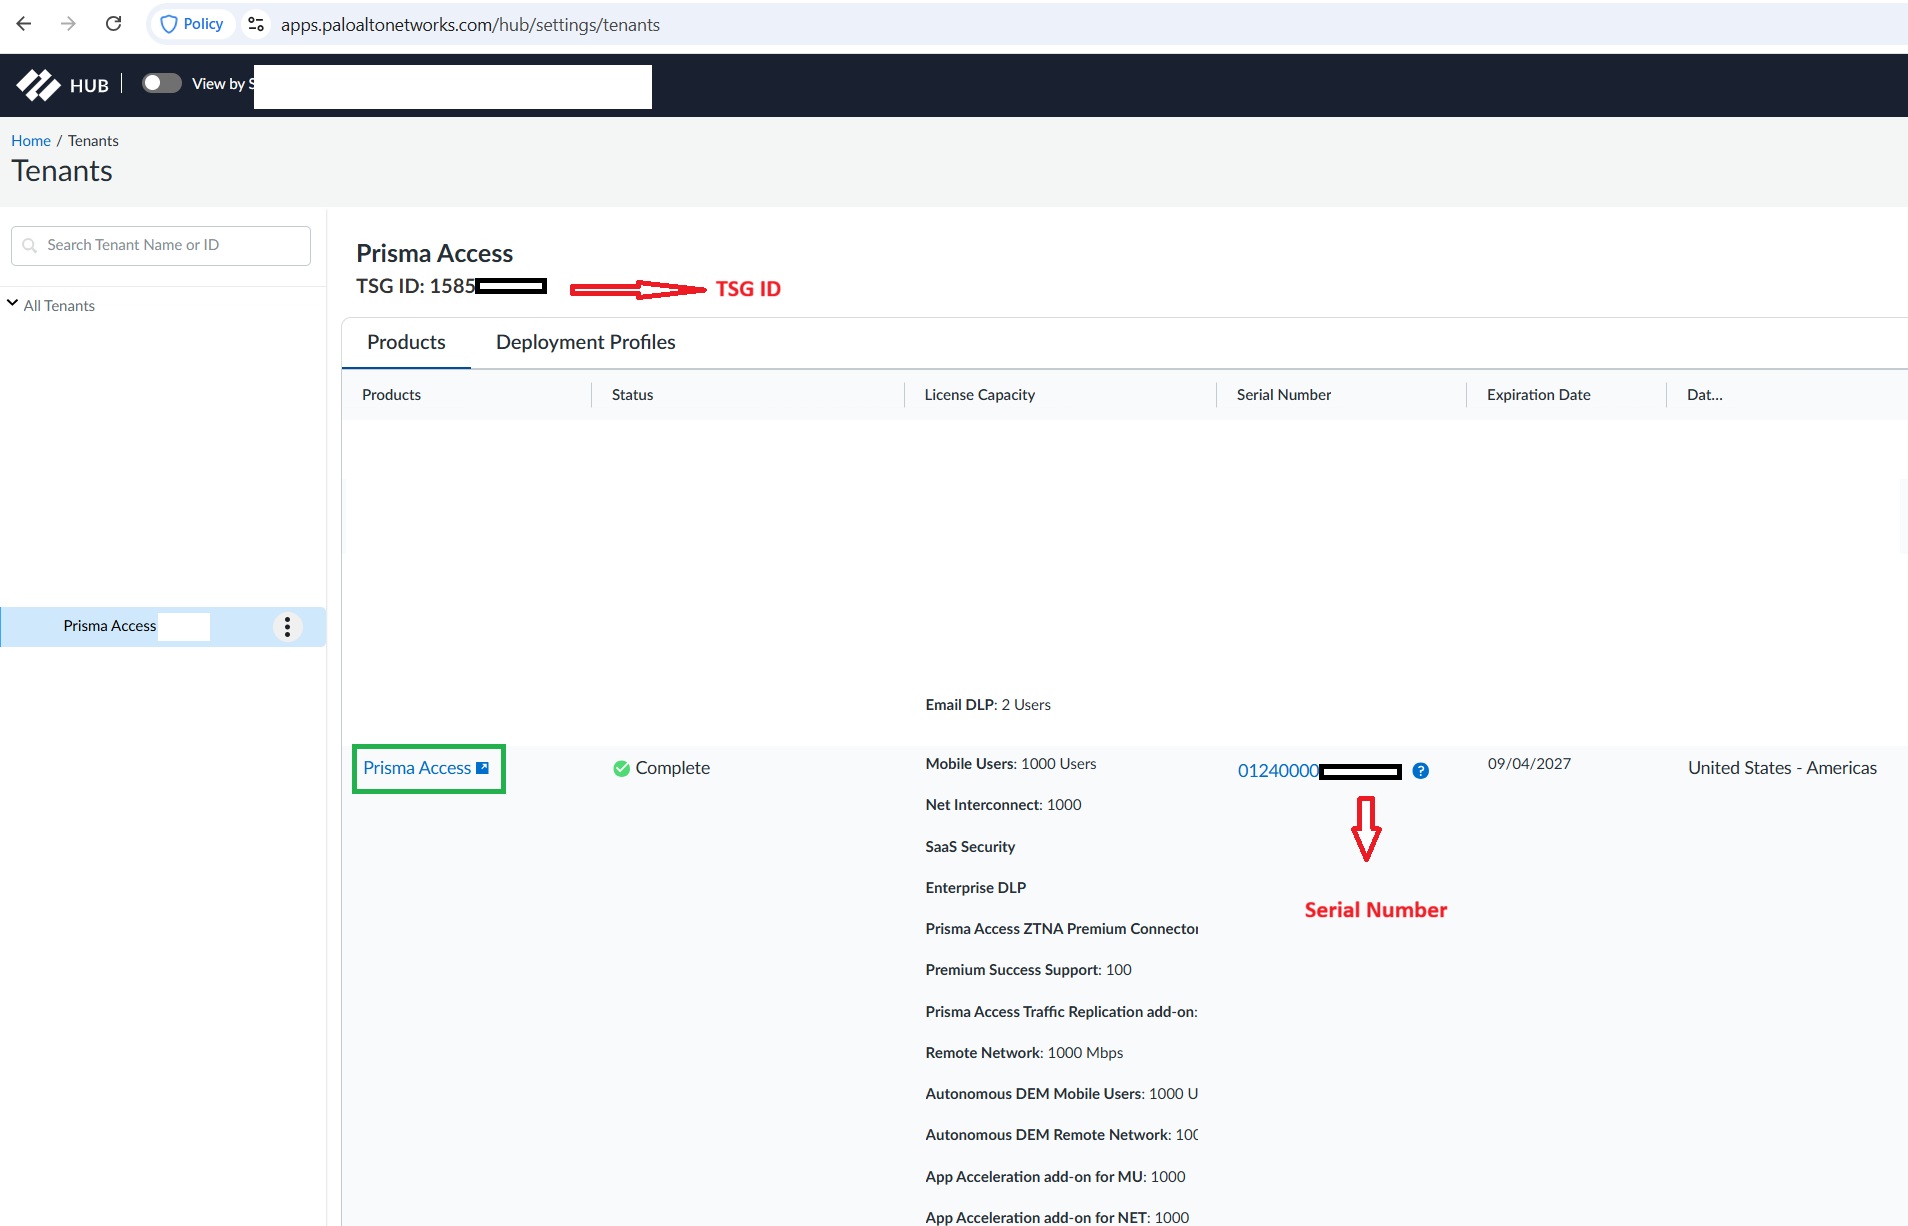Image resolution: width=1908 pixels, height=1226 pixels.
Task: Type in Search Tenant Name or ID field
Action: (x=170, y=245)
